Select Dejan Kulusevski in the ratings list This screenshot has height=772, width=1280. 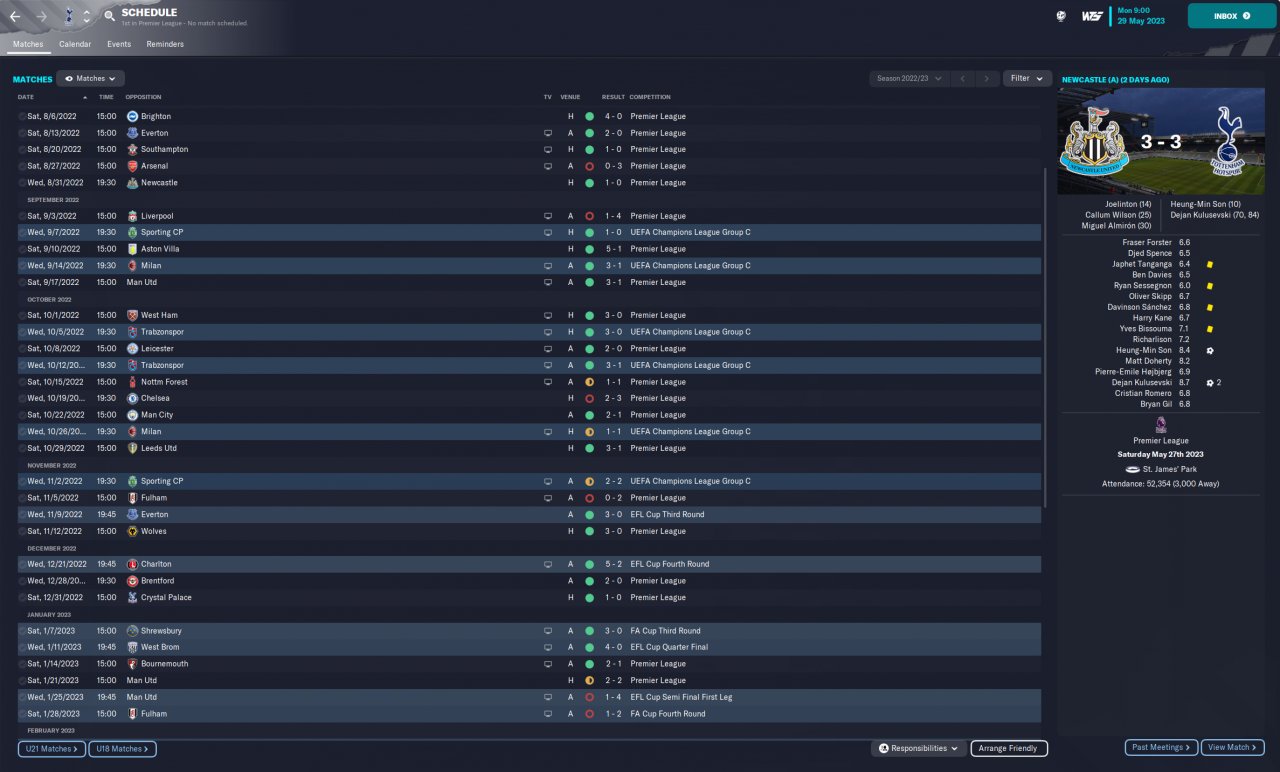[1141, 382]
